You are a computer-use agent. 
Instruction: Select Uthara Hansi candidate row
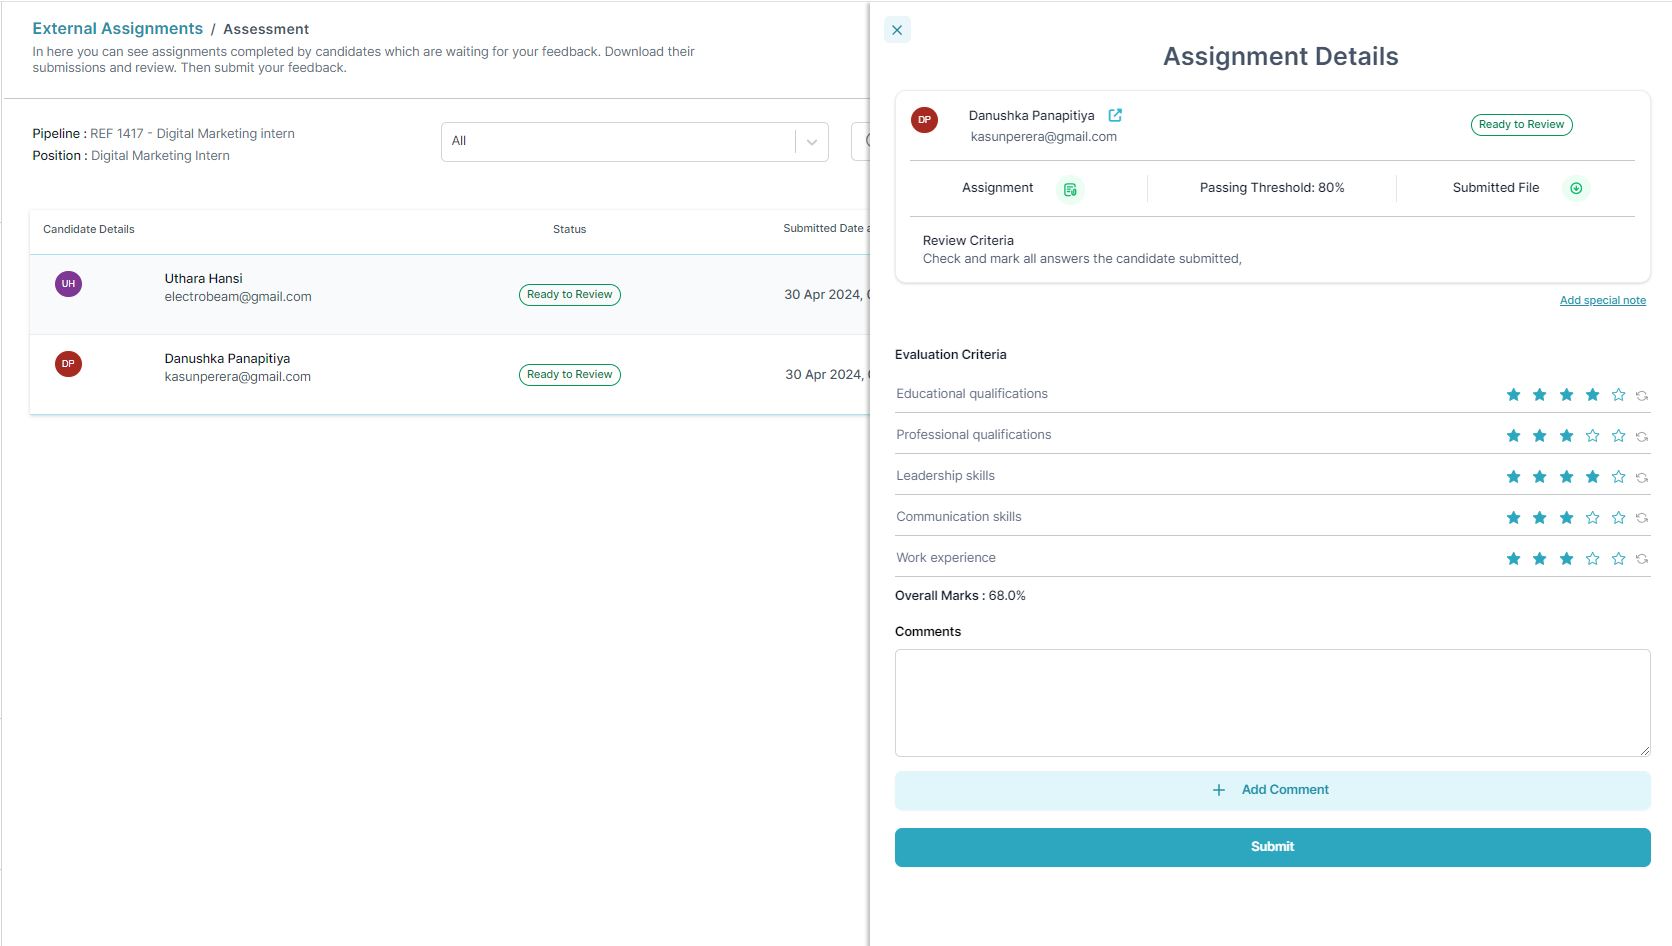click(x=450, y=294)
